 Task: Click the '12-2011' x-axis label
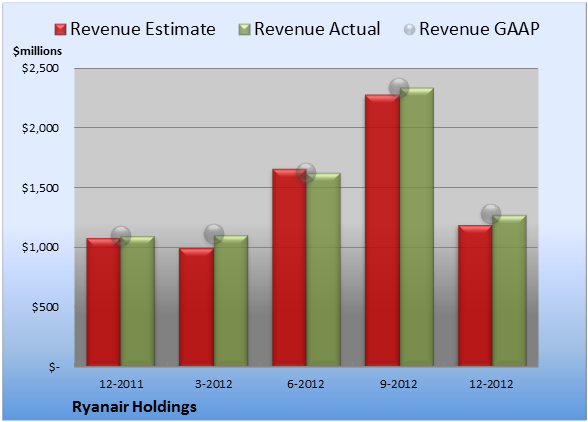click(x=121, y=384)
